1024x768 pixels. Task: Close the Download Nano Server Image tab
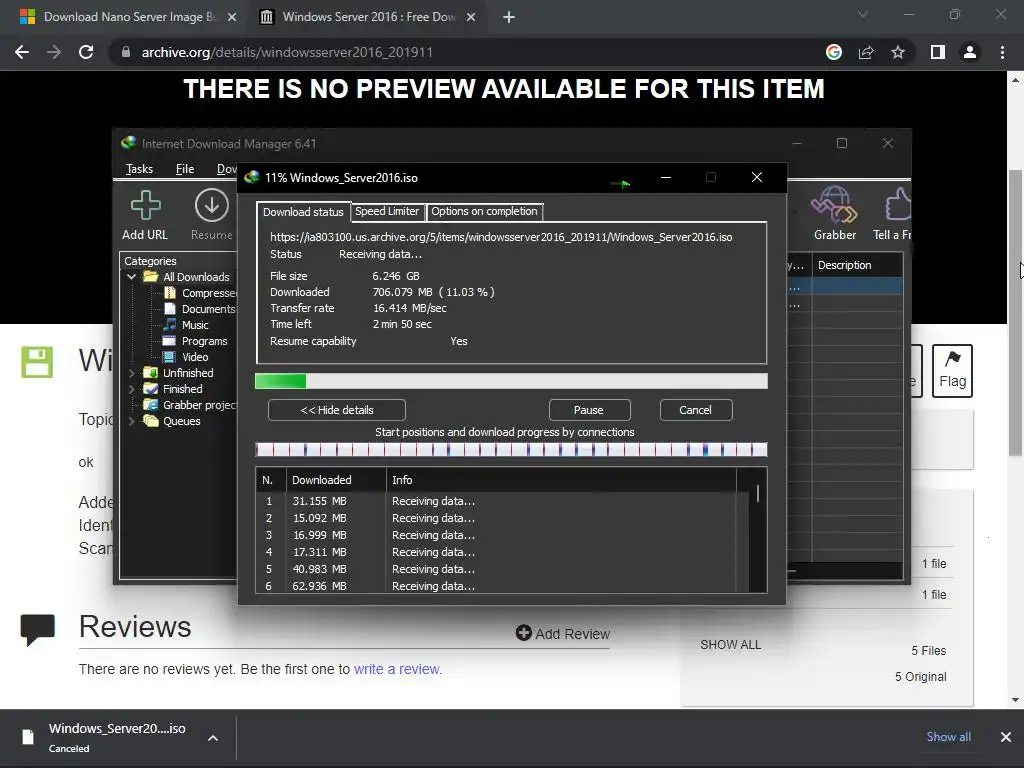coord(232,17)
